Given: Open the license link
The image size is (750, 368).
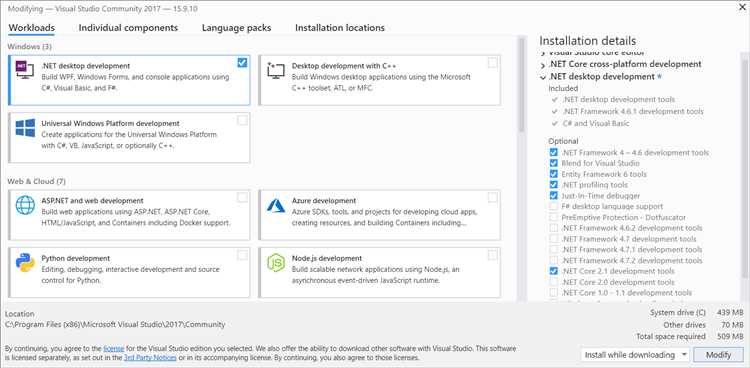Looking at the screenshot, I should coord(114,348).
